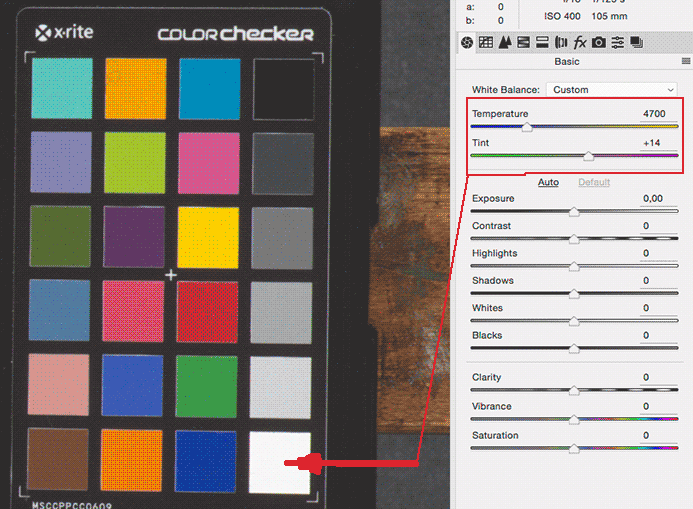Click the Tint slider handle

click(x=588, y=156)
